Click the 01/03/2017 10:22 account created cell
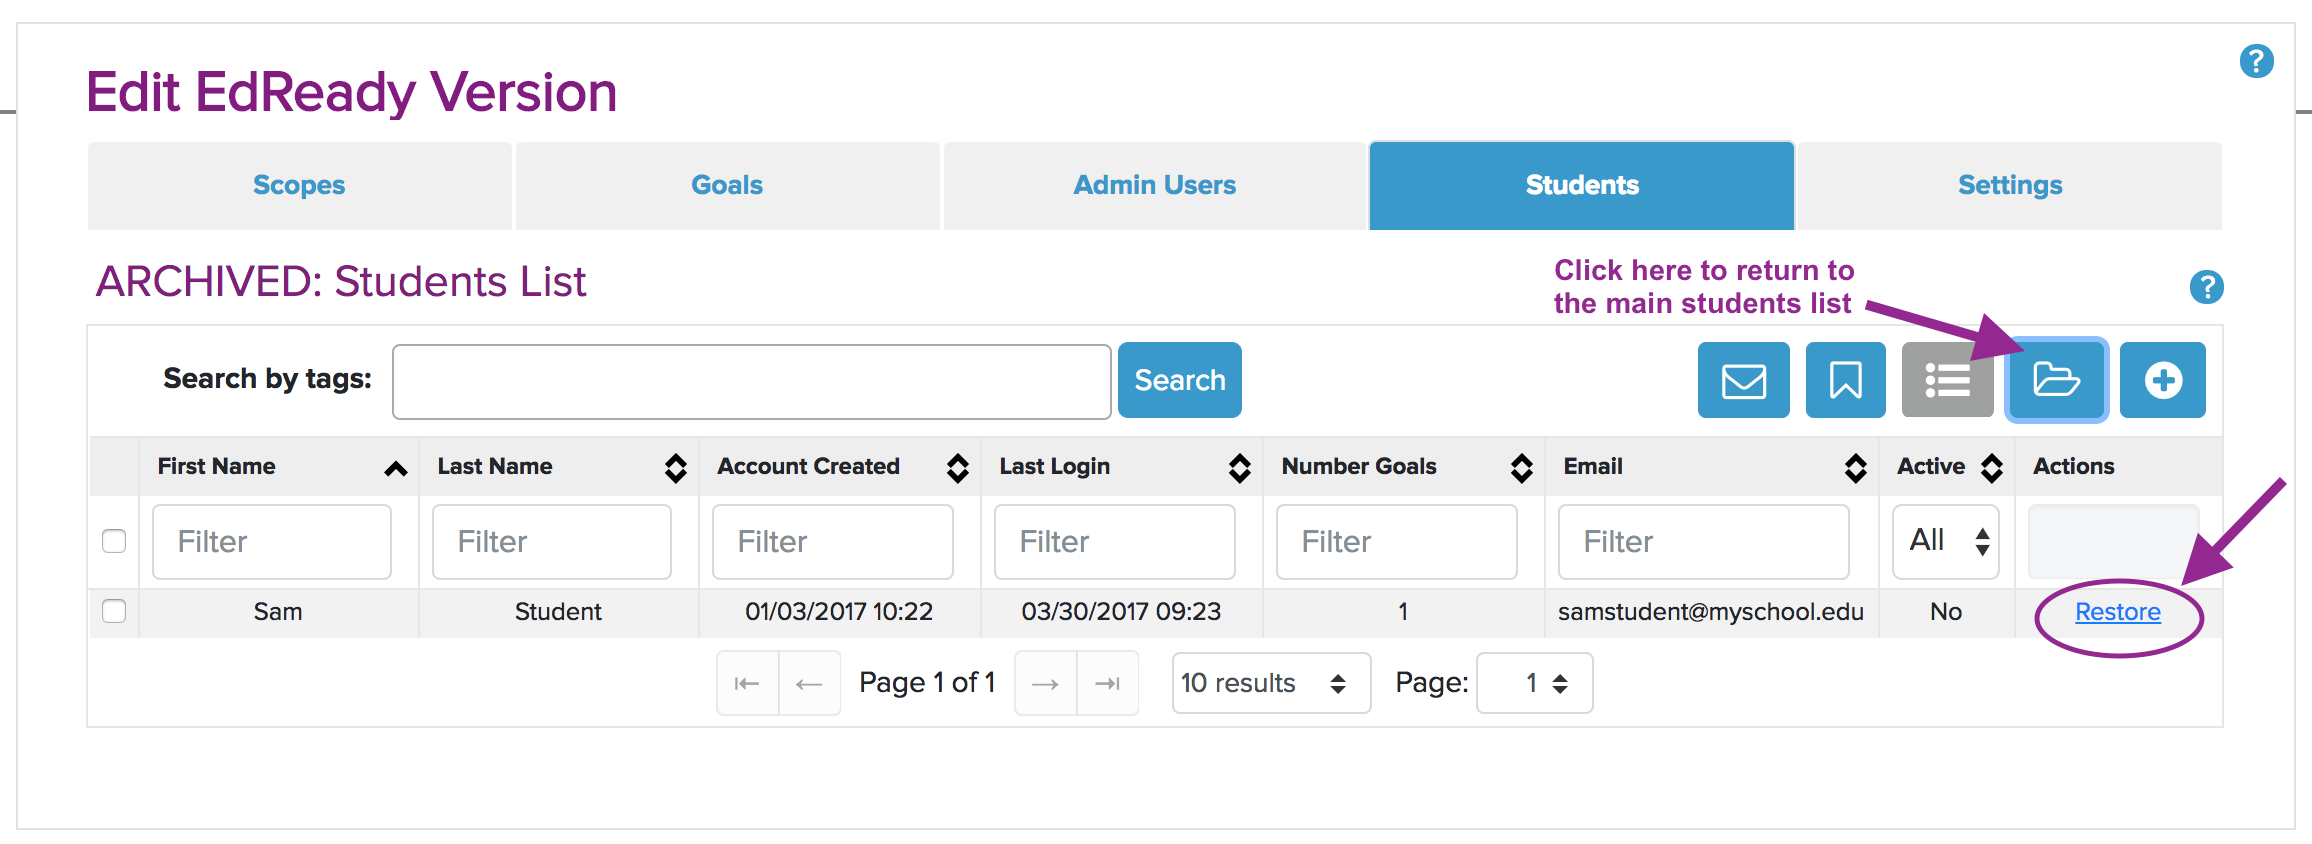The width and height of the screenshot is (2312, 844). pos(839,612)
